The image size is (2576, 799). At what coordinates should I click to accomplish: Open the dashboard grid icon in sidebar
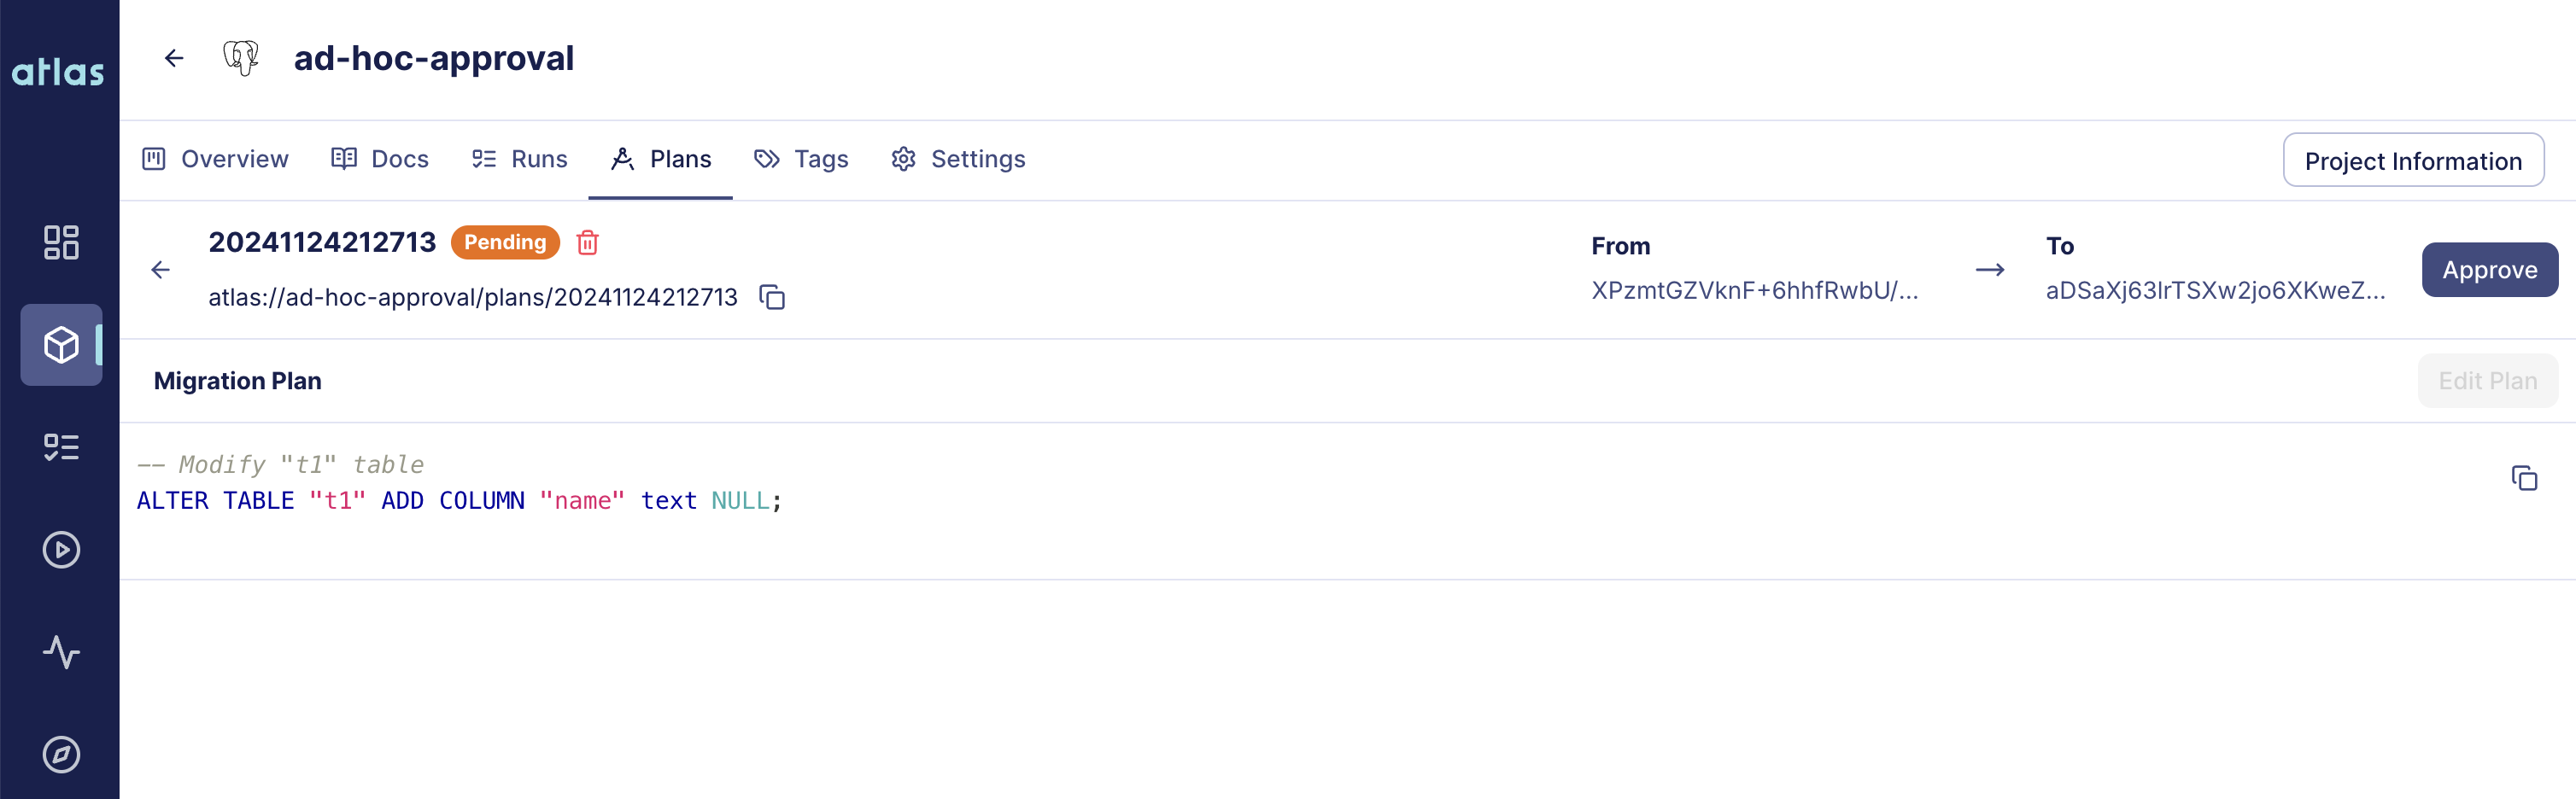coord(61,243)
